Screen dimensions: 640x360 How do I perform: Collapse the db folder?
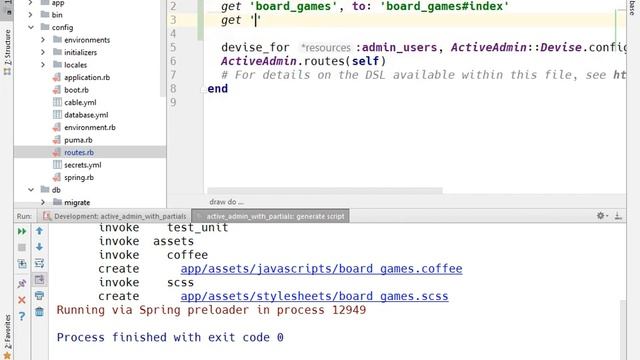[x=31, y=190]
